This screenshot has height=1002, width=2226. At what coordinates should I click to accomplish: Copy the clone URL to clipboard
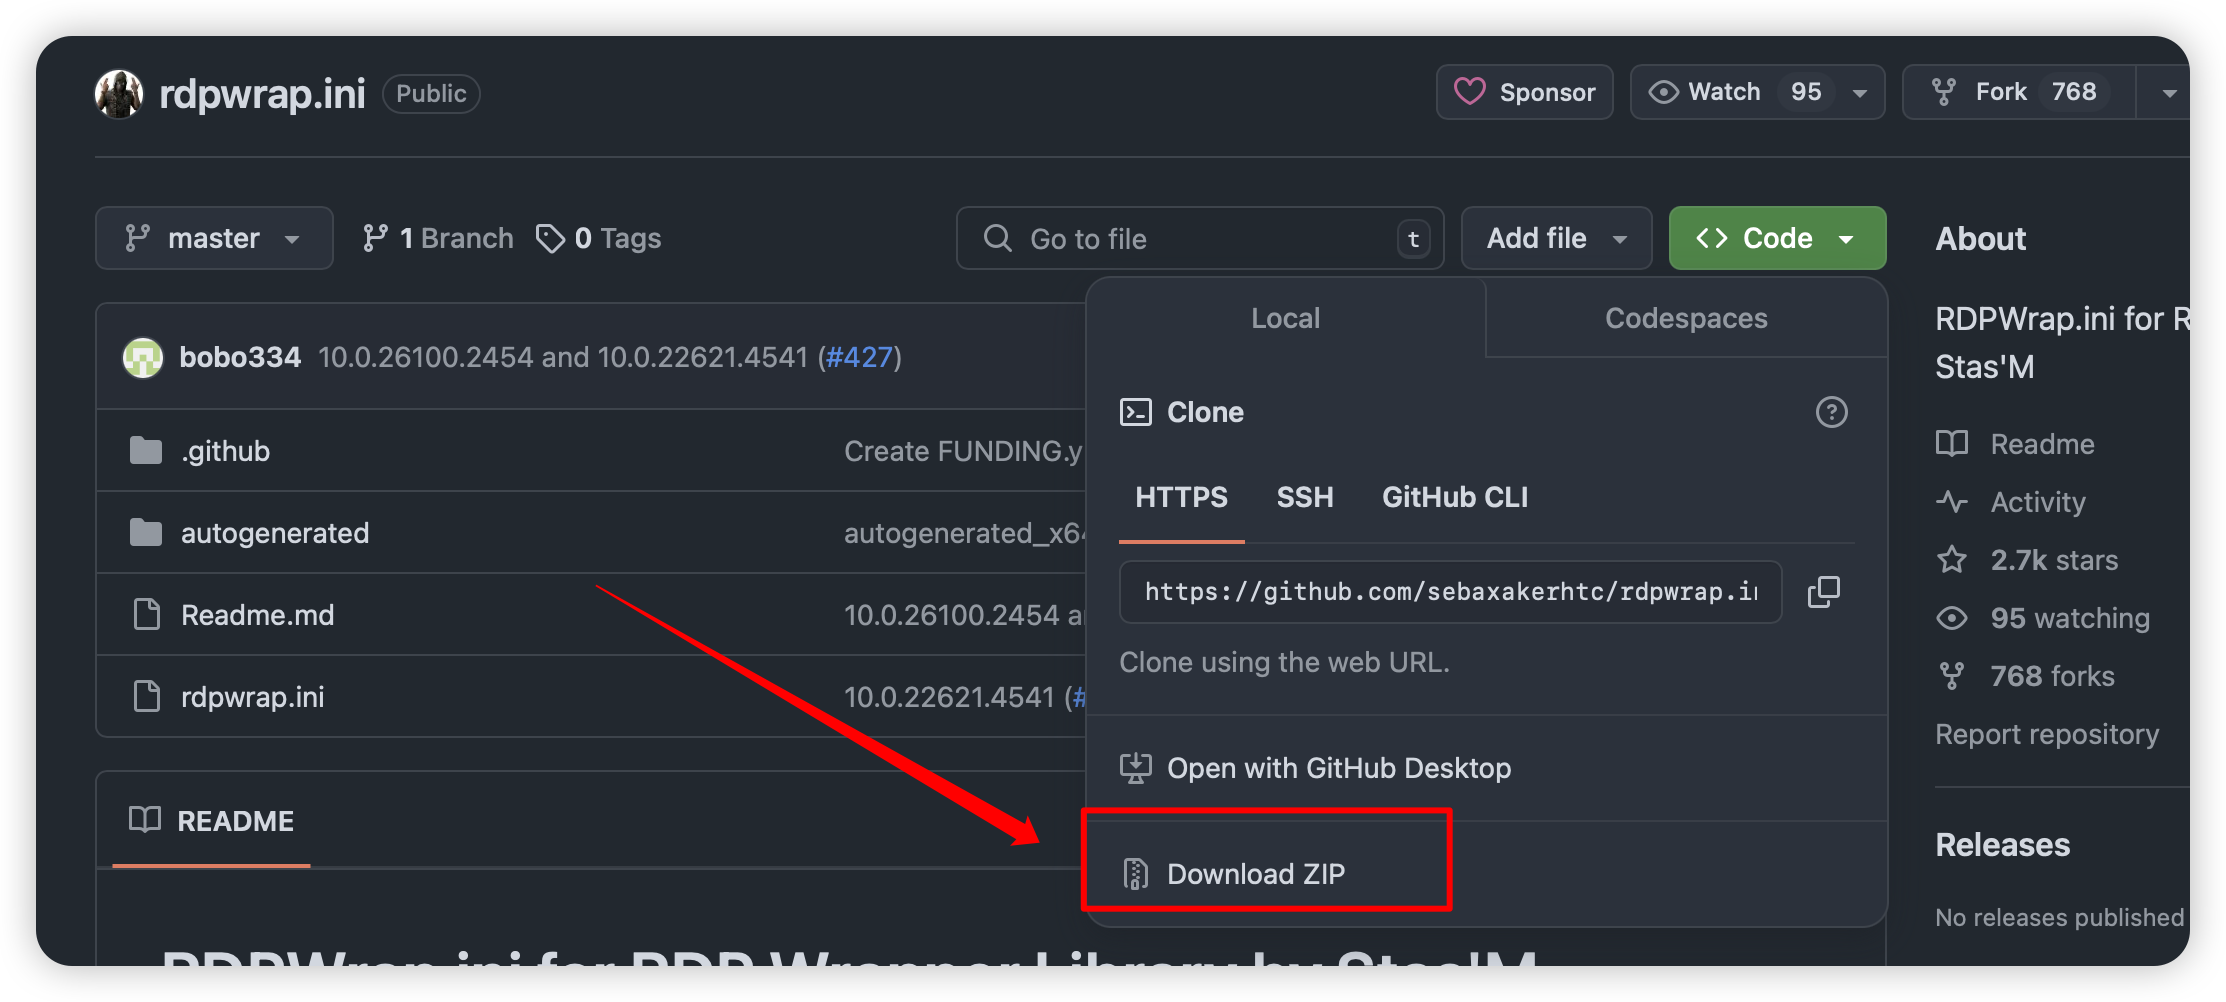click(1823, 592)
